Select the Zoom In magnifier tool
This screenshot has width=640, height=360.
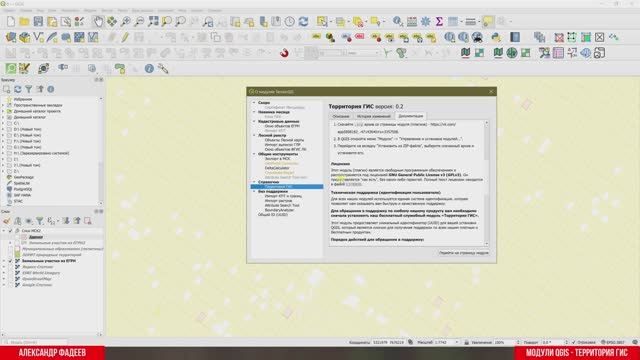pos(125,22)
